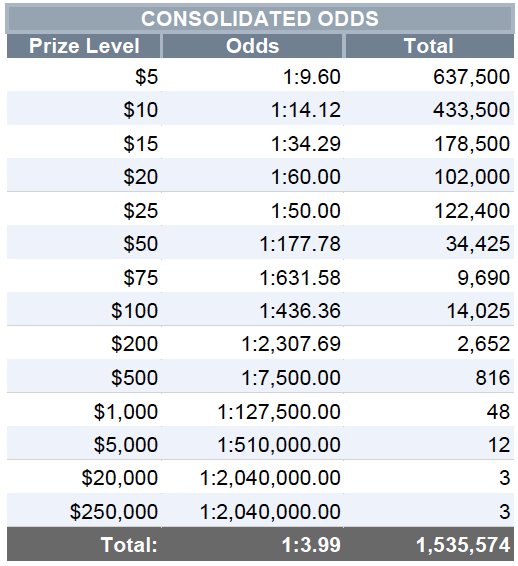Click the 637,500 total cell

pyautogui.click(x=429, y=75)
